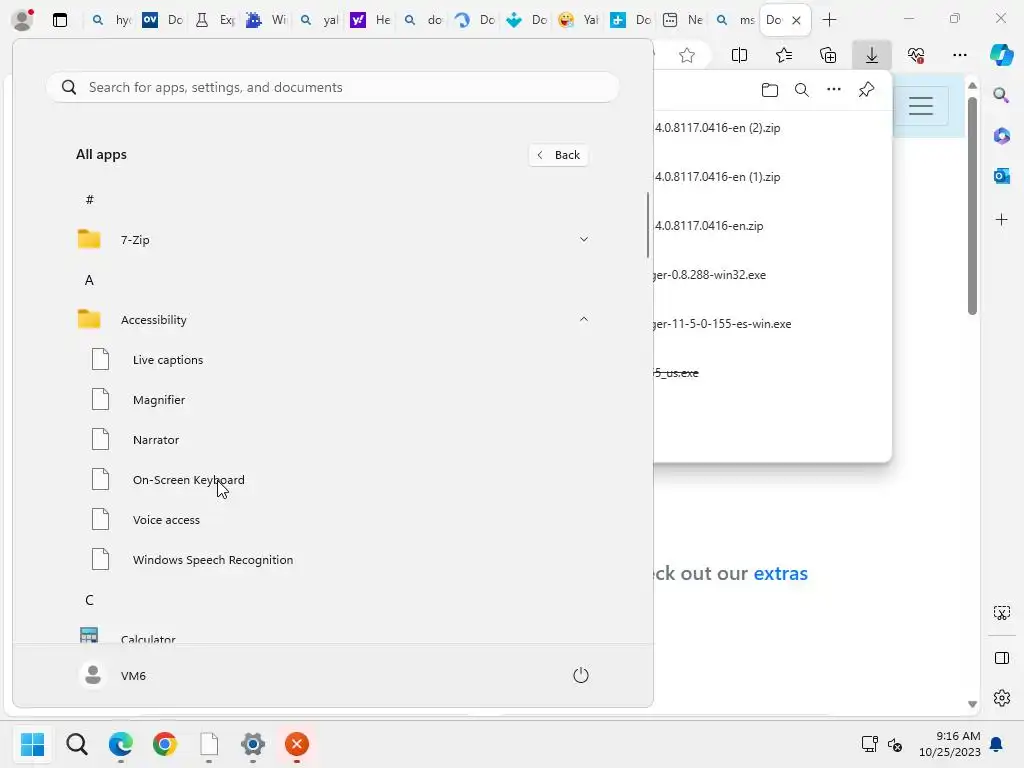
Task: Open the en (2).zip download
Action: (718, 128)
